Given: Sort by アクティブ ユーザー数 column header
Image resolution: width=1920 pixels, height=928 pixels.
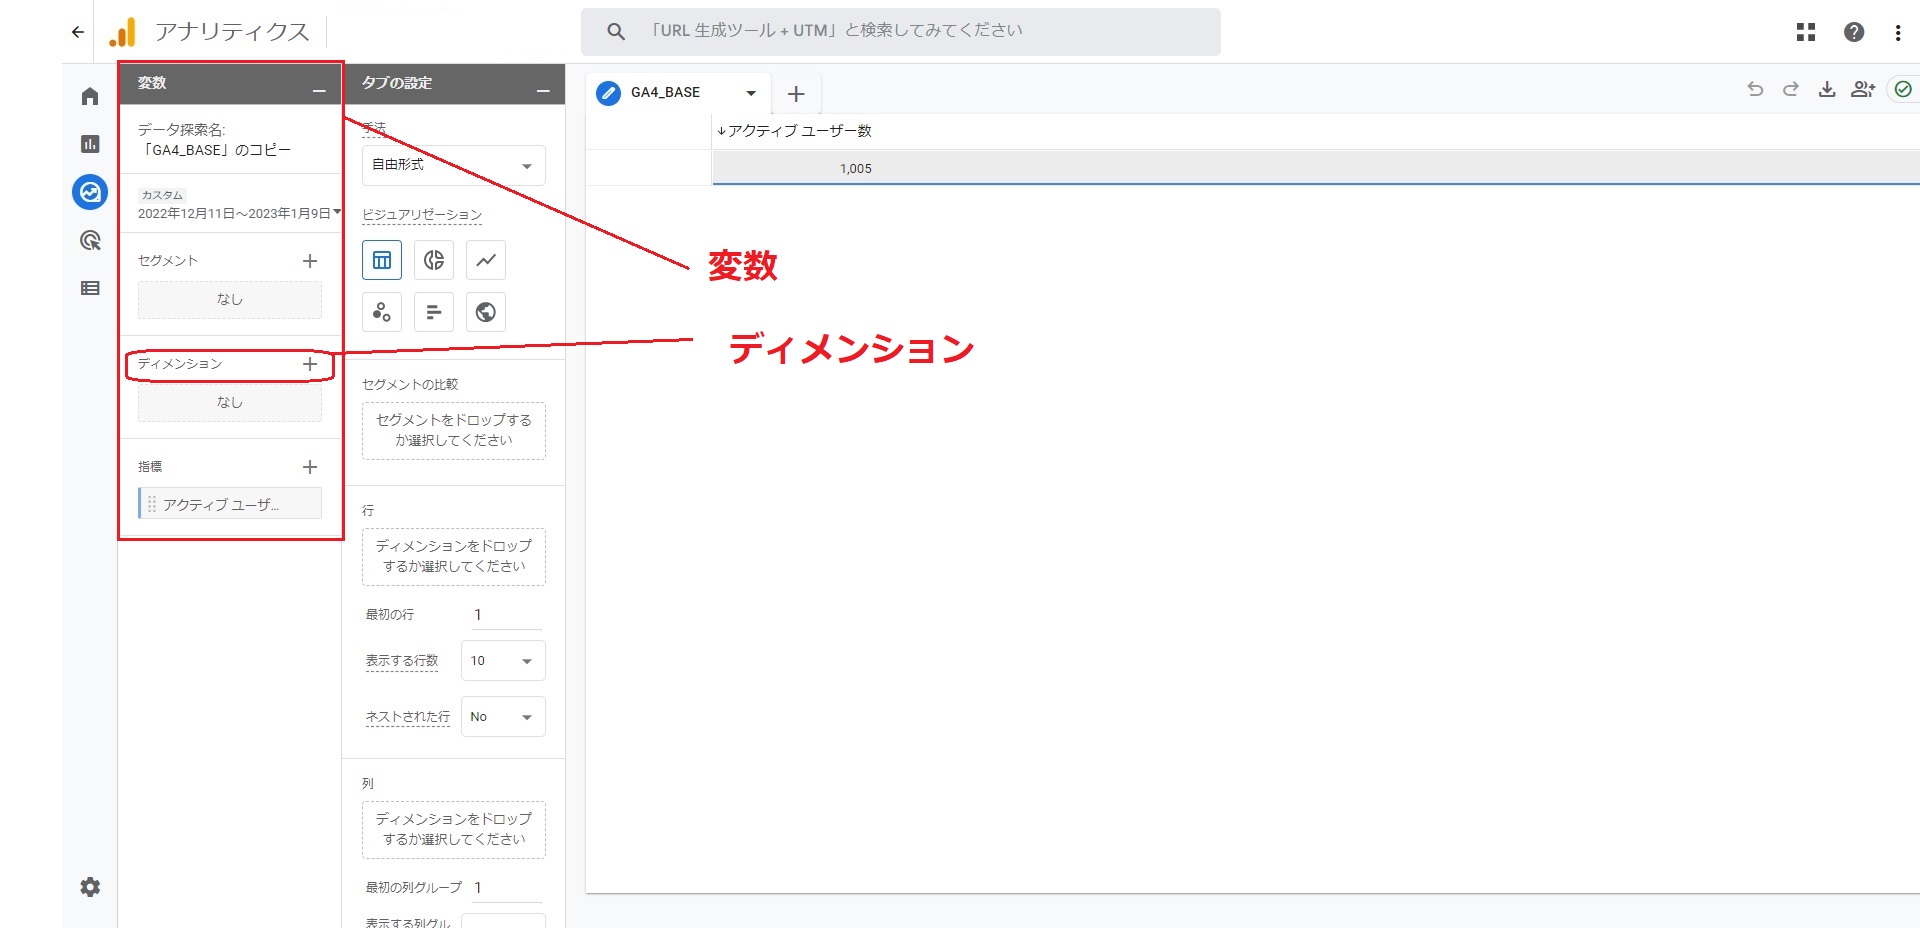Looking at the screenshot, I should pyautogui.click(x=795, y=131).
